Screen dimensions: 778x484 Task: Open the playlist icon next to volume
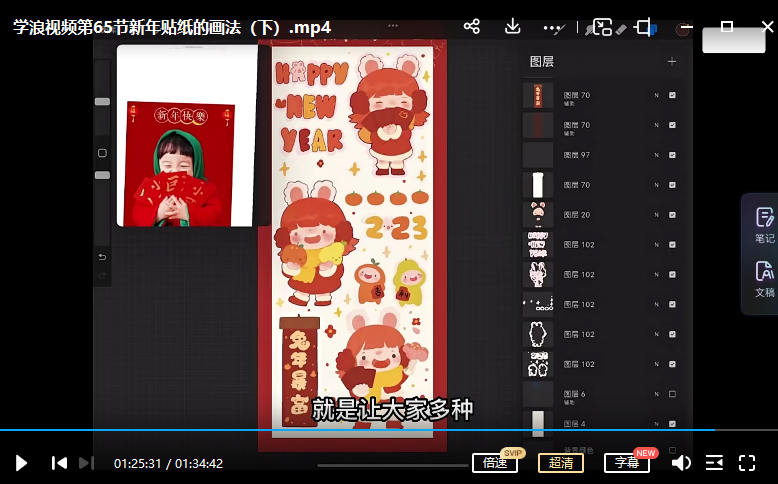(714, 463)
